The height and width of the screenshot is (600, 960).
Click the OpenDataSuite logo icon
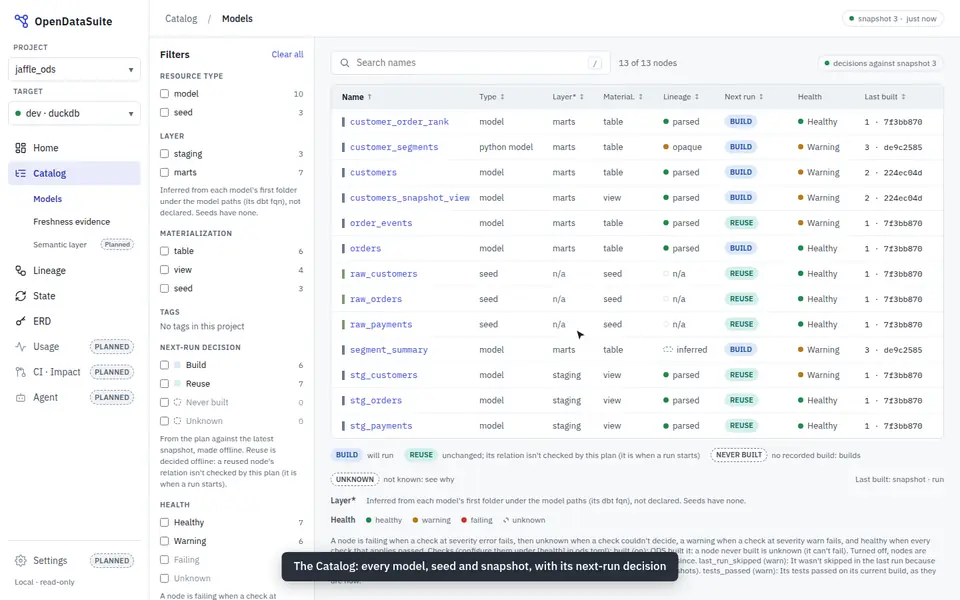pyautogui.click(x=21, y=21)
